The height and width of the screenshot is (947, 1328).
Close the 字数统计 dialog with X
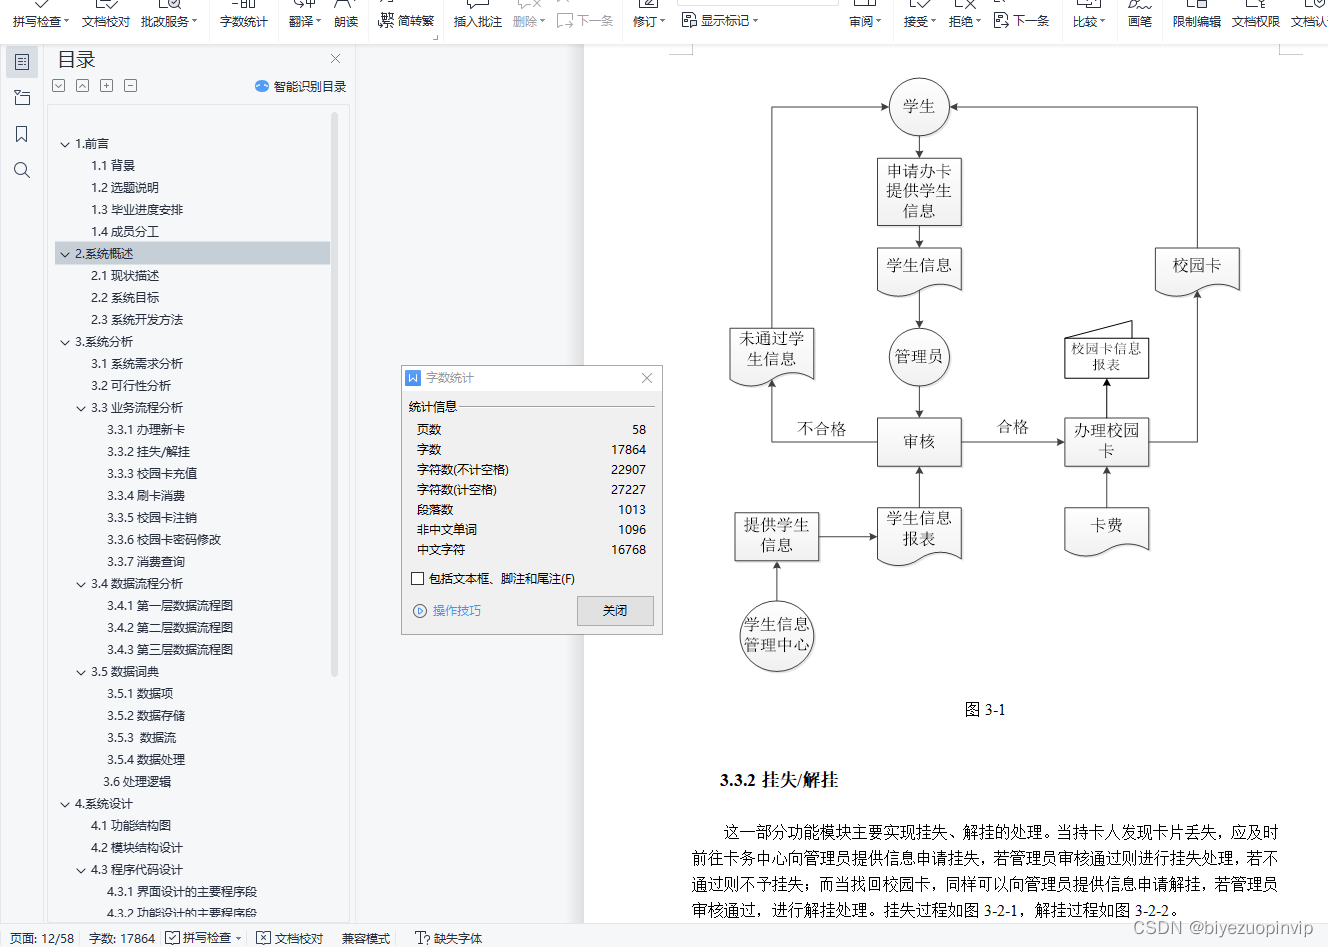[x=647, y=378]
